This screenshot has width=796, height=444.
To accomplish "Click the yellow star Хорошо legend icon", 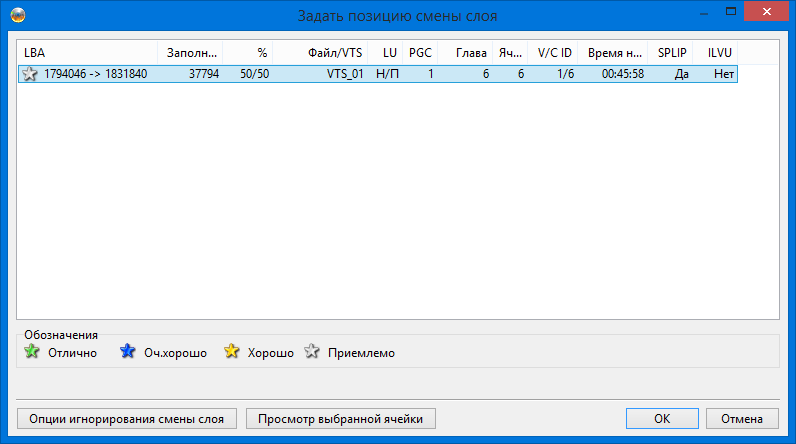I will tap(231, 351).
